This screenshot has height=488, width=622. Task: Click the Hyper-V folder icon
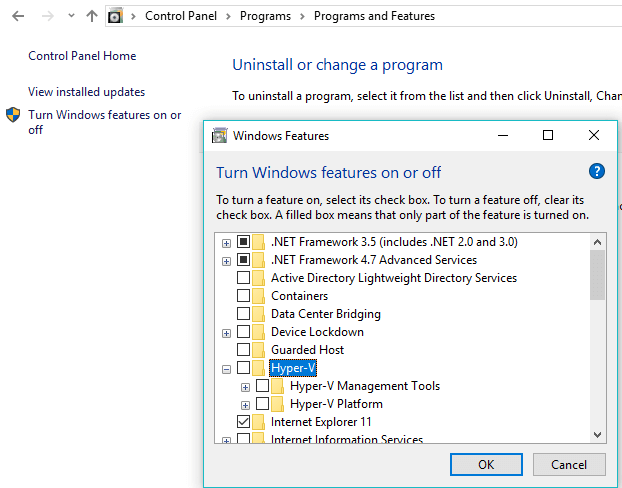(258, 368)
